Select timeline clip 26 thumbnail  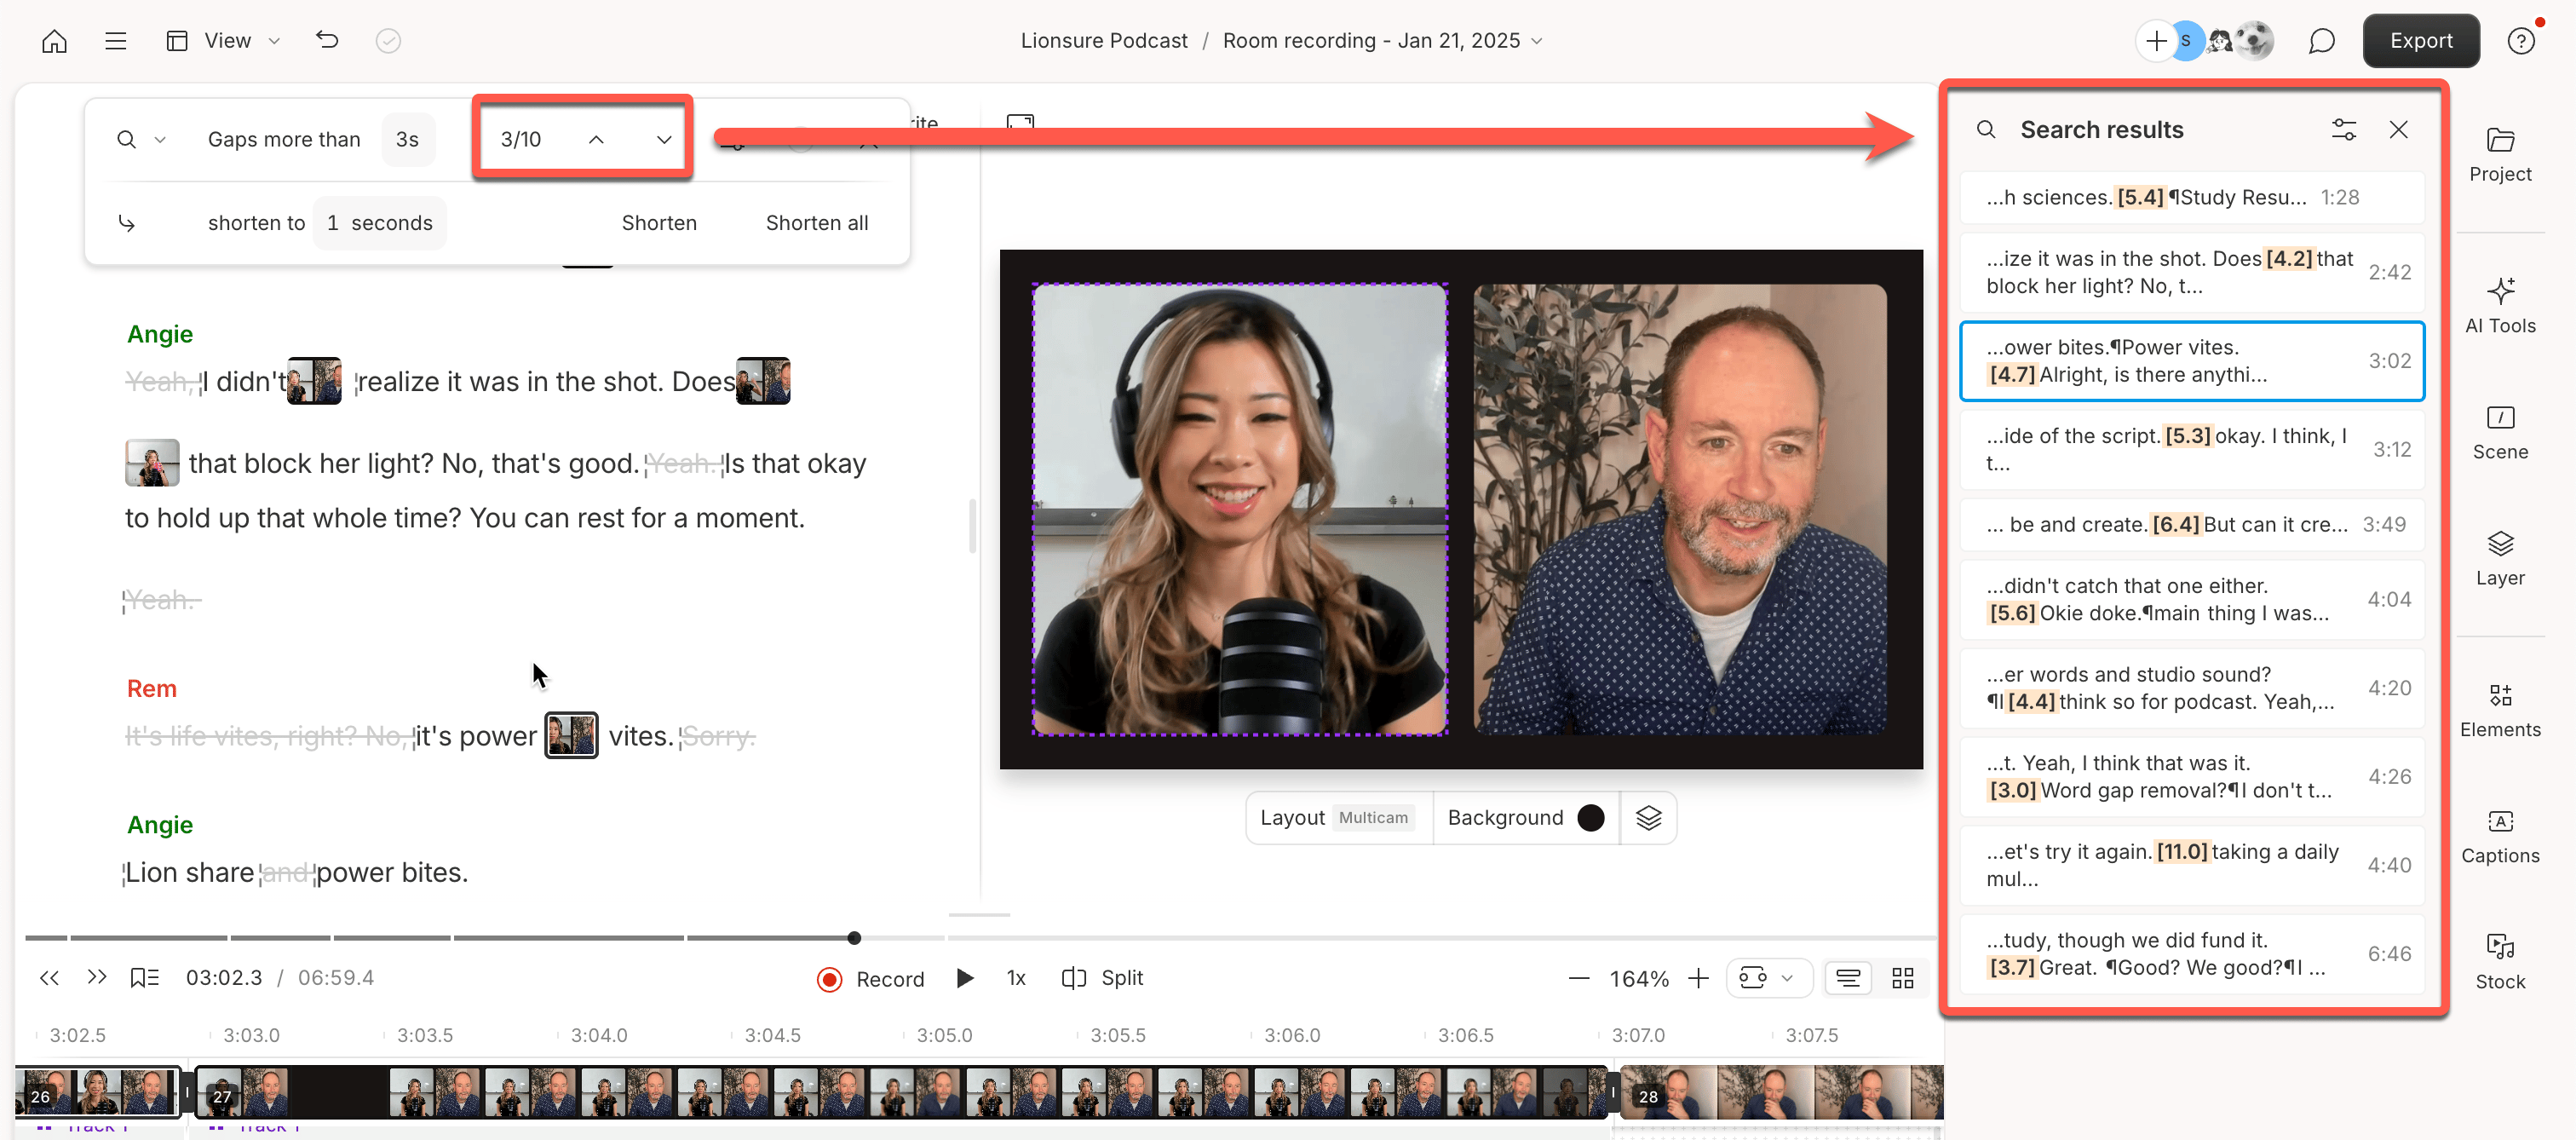tap(97, 1091)
